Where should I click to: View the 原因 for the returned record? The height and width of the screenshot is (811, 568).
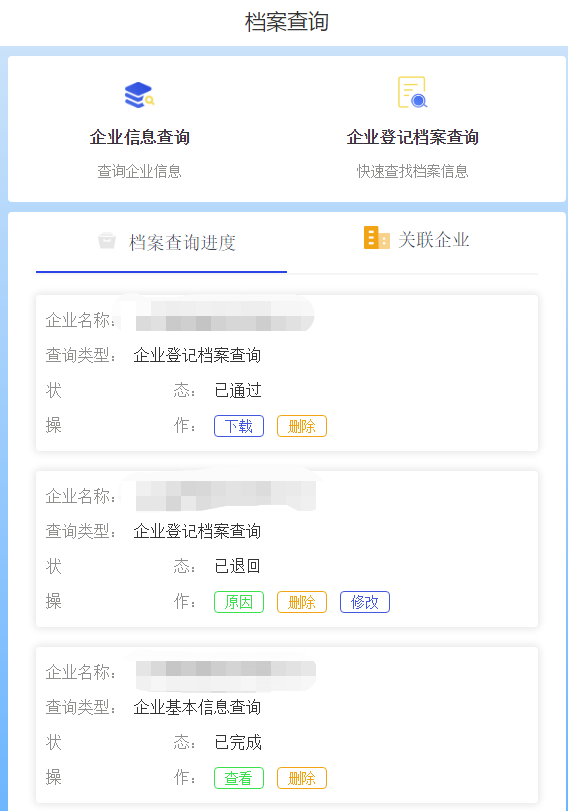coord(239,602)
